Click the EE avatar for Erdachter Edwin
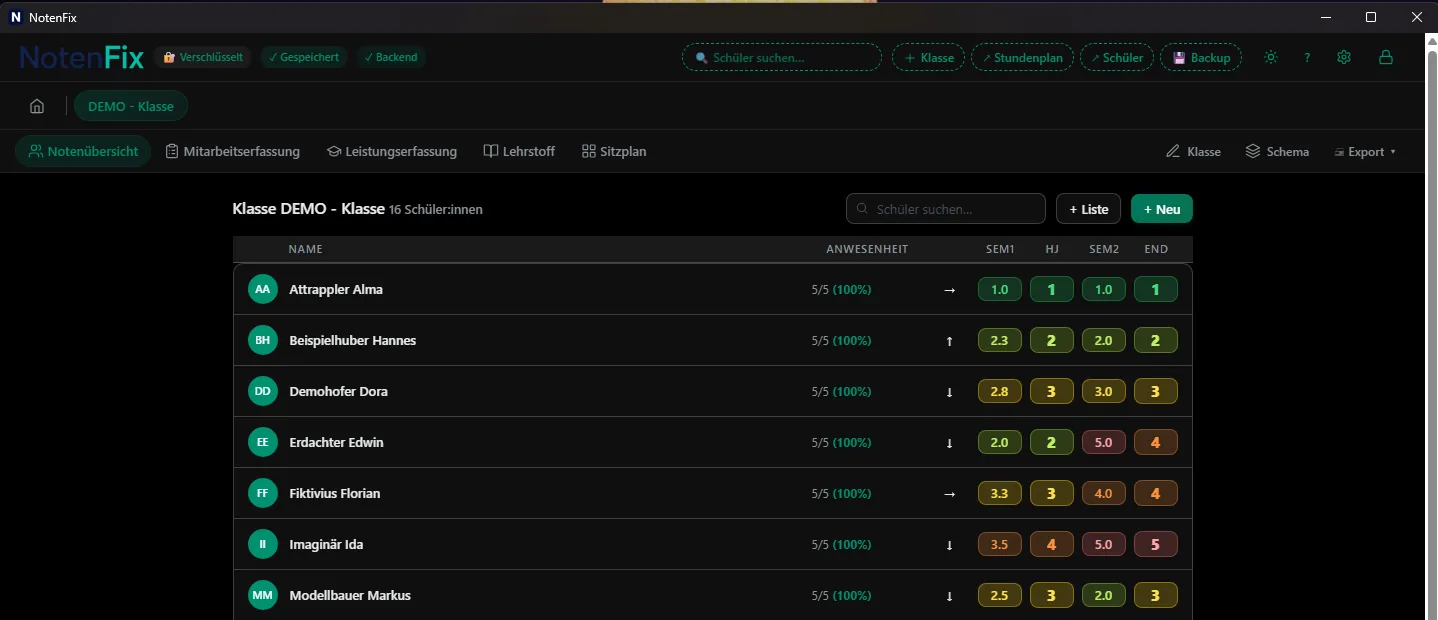 click(x=263, y=442)
